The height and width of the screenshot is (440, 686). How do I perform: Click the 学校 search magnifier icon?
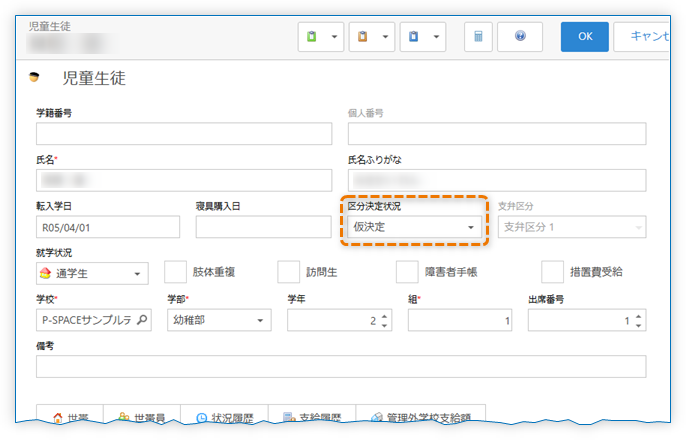pos(142,320)
